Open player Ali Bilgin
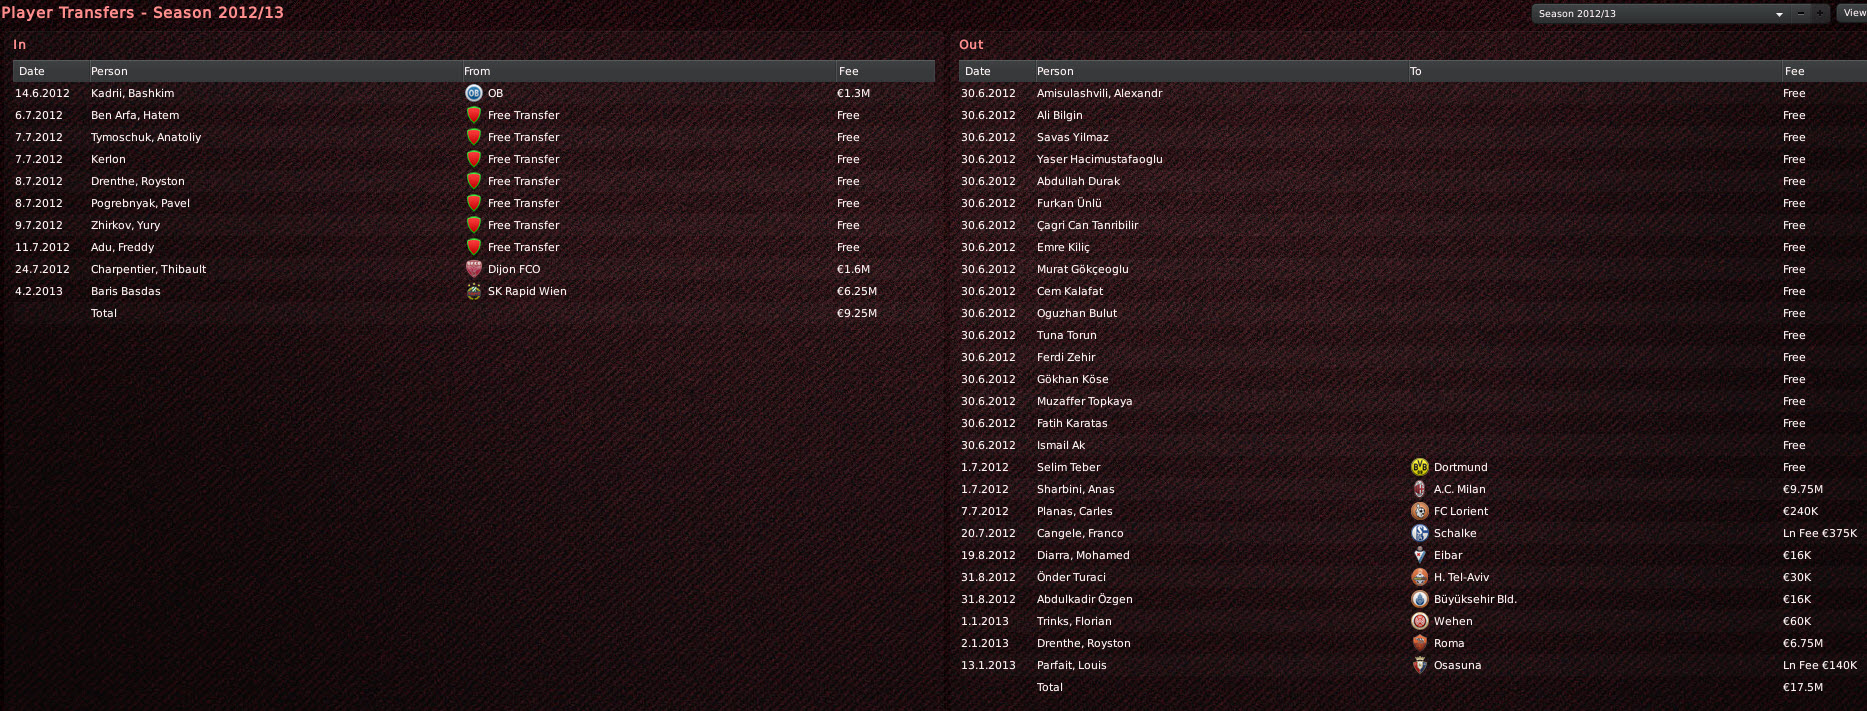The height and width of the screenshot is (711, 1867). click(1059, 115)
